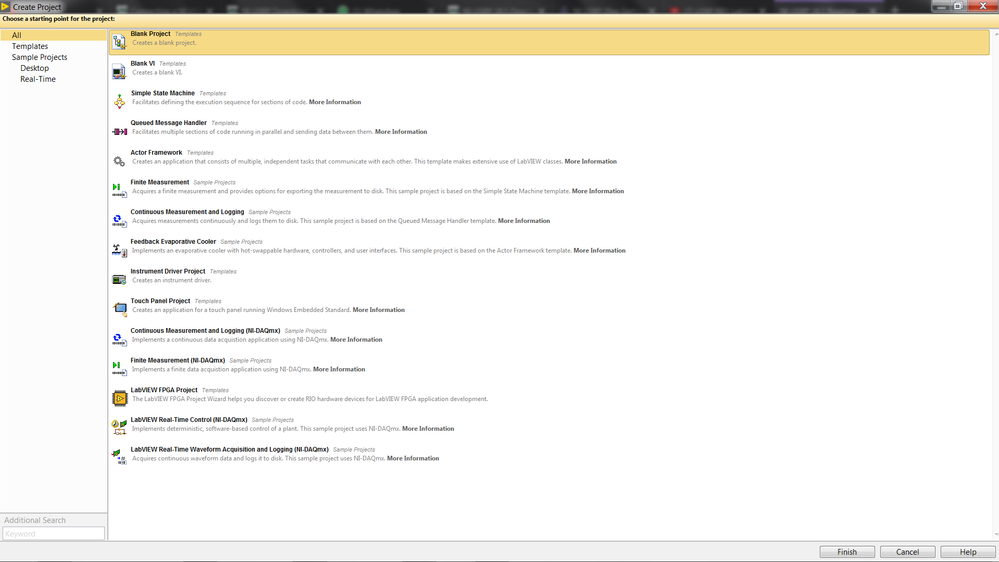Image resolution: width=999 pixels, height=562 pixels.
Task: Select the Blank VI icon
Action: [x=119, y=72]
